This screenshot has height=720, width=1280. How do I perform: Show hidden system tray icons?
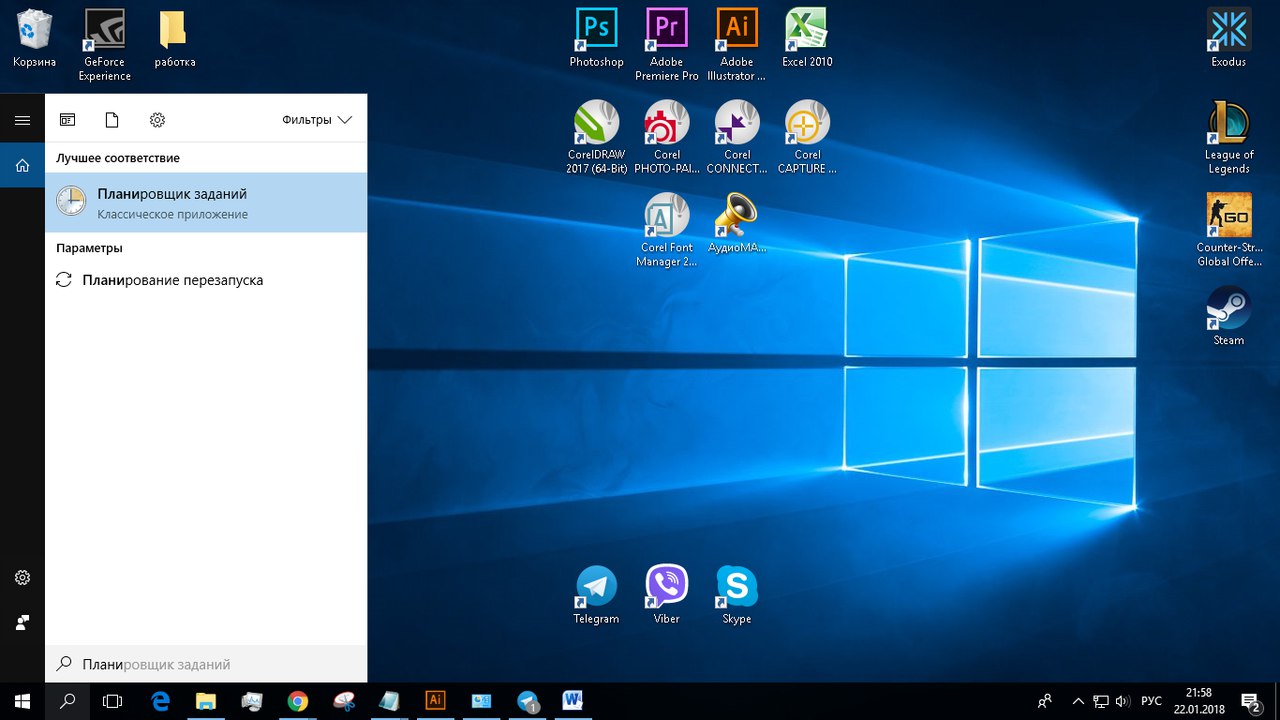coord(1078,701)
